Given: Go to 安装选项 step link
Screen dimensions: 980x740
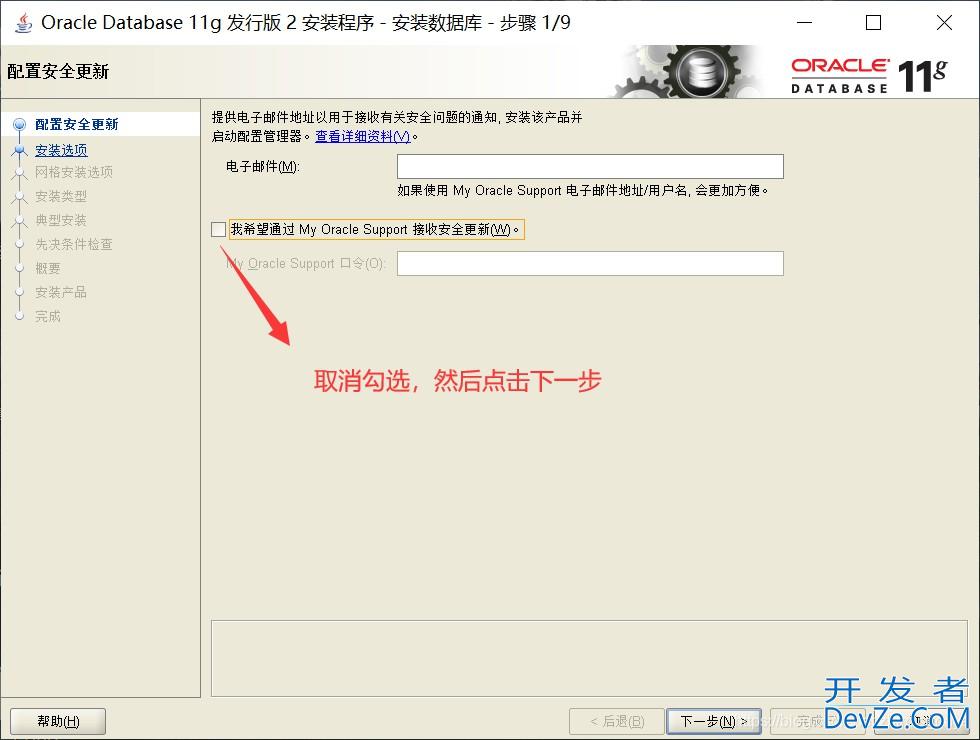Looking at the screenshot, I should tap(61, 150).
